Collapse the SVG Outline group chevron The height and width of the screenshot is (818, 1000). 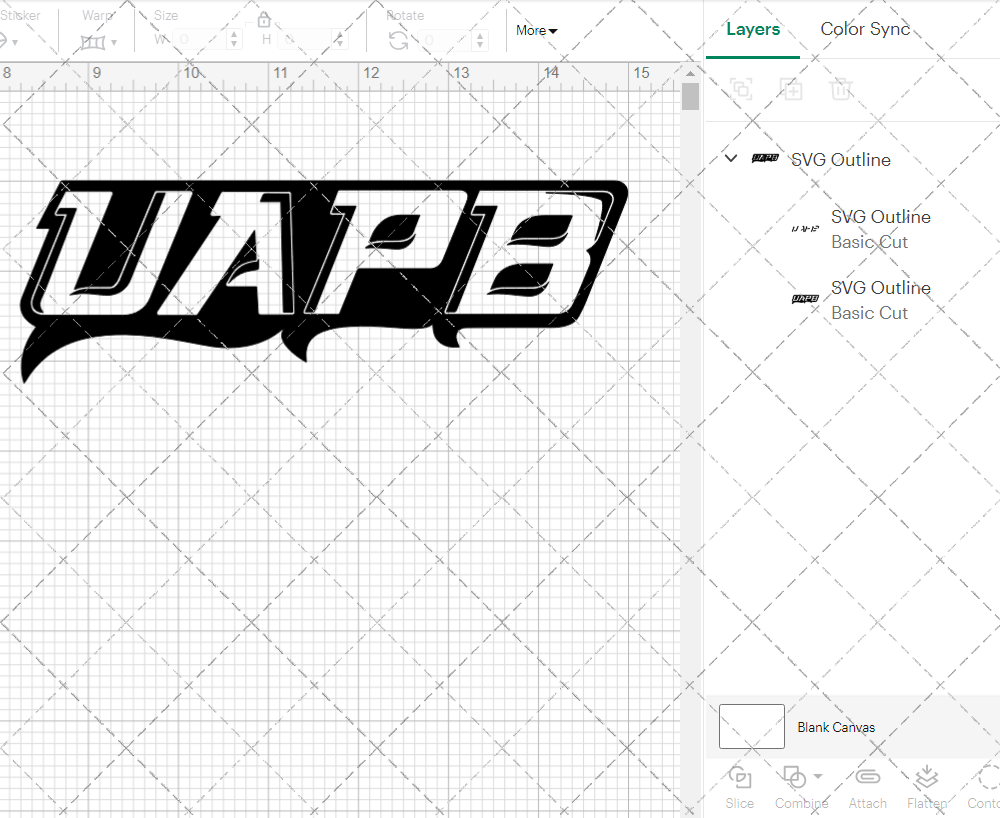(x=731, y=158)
